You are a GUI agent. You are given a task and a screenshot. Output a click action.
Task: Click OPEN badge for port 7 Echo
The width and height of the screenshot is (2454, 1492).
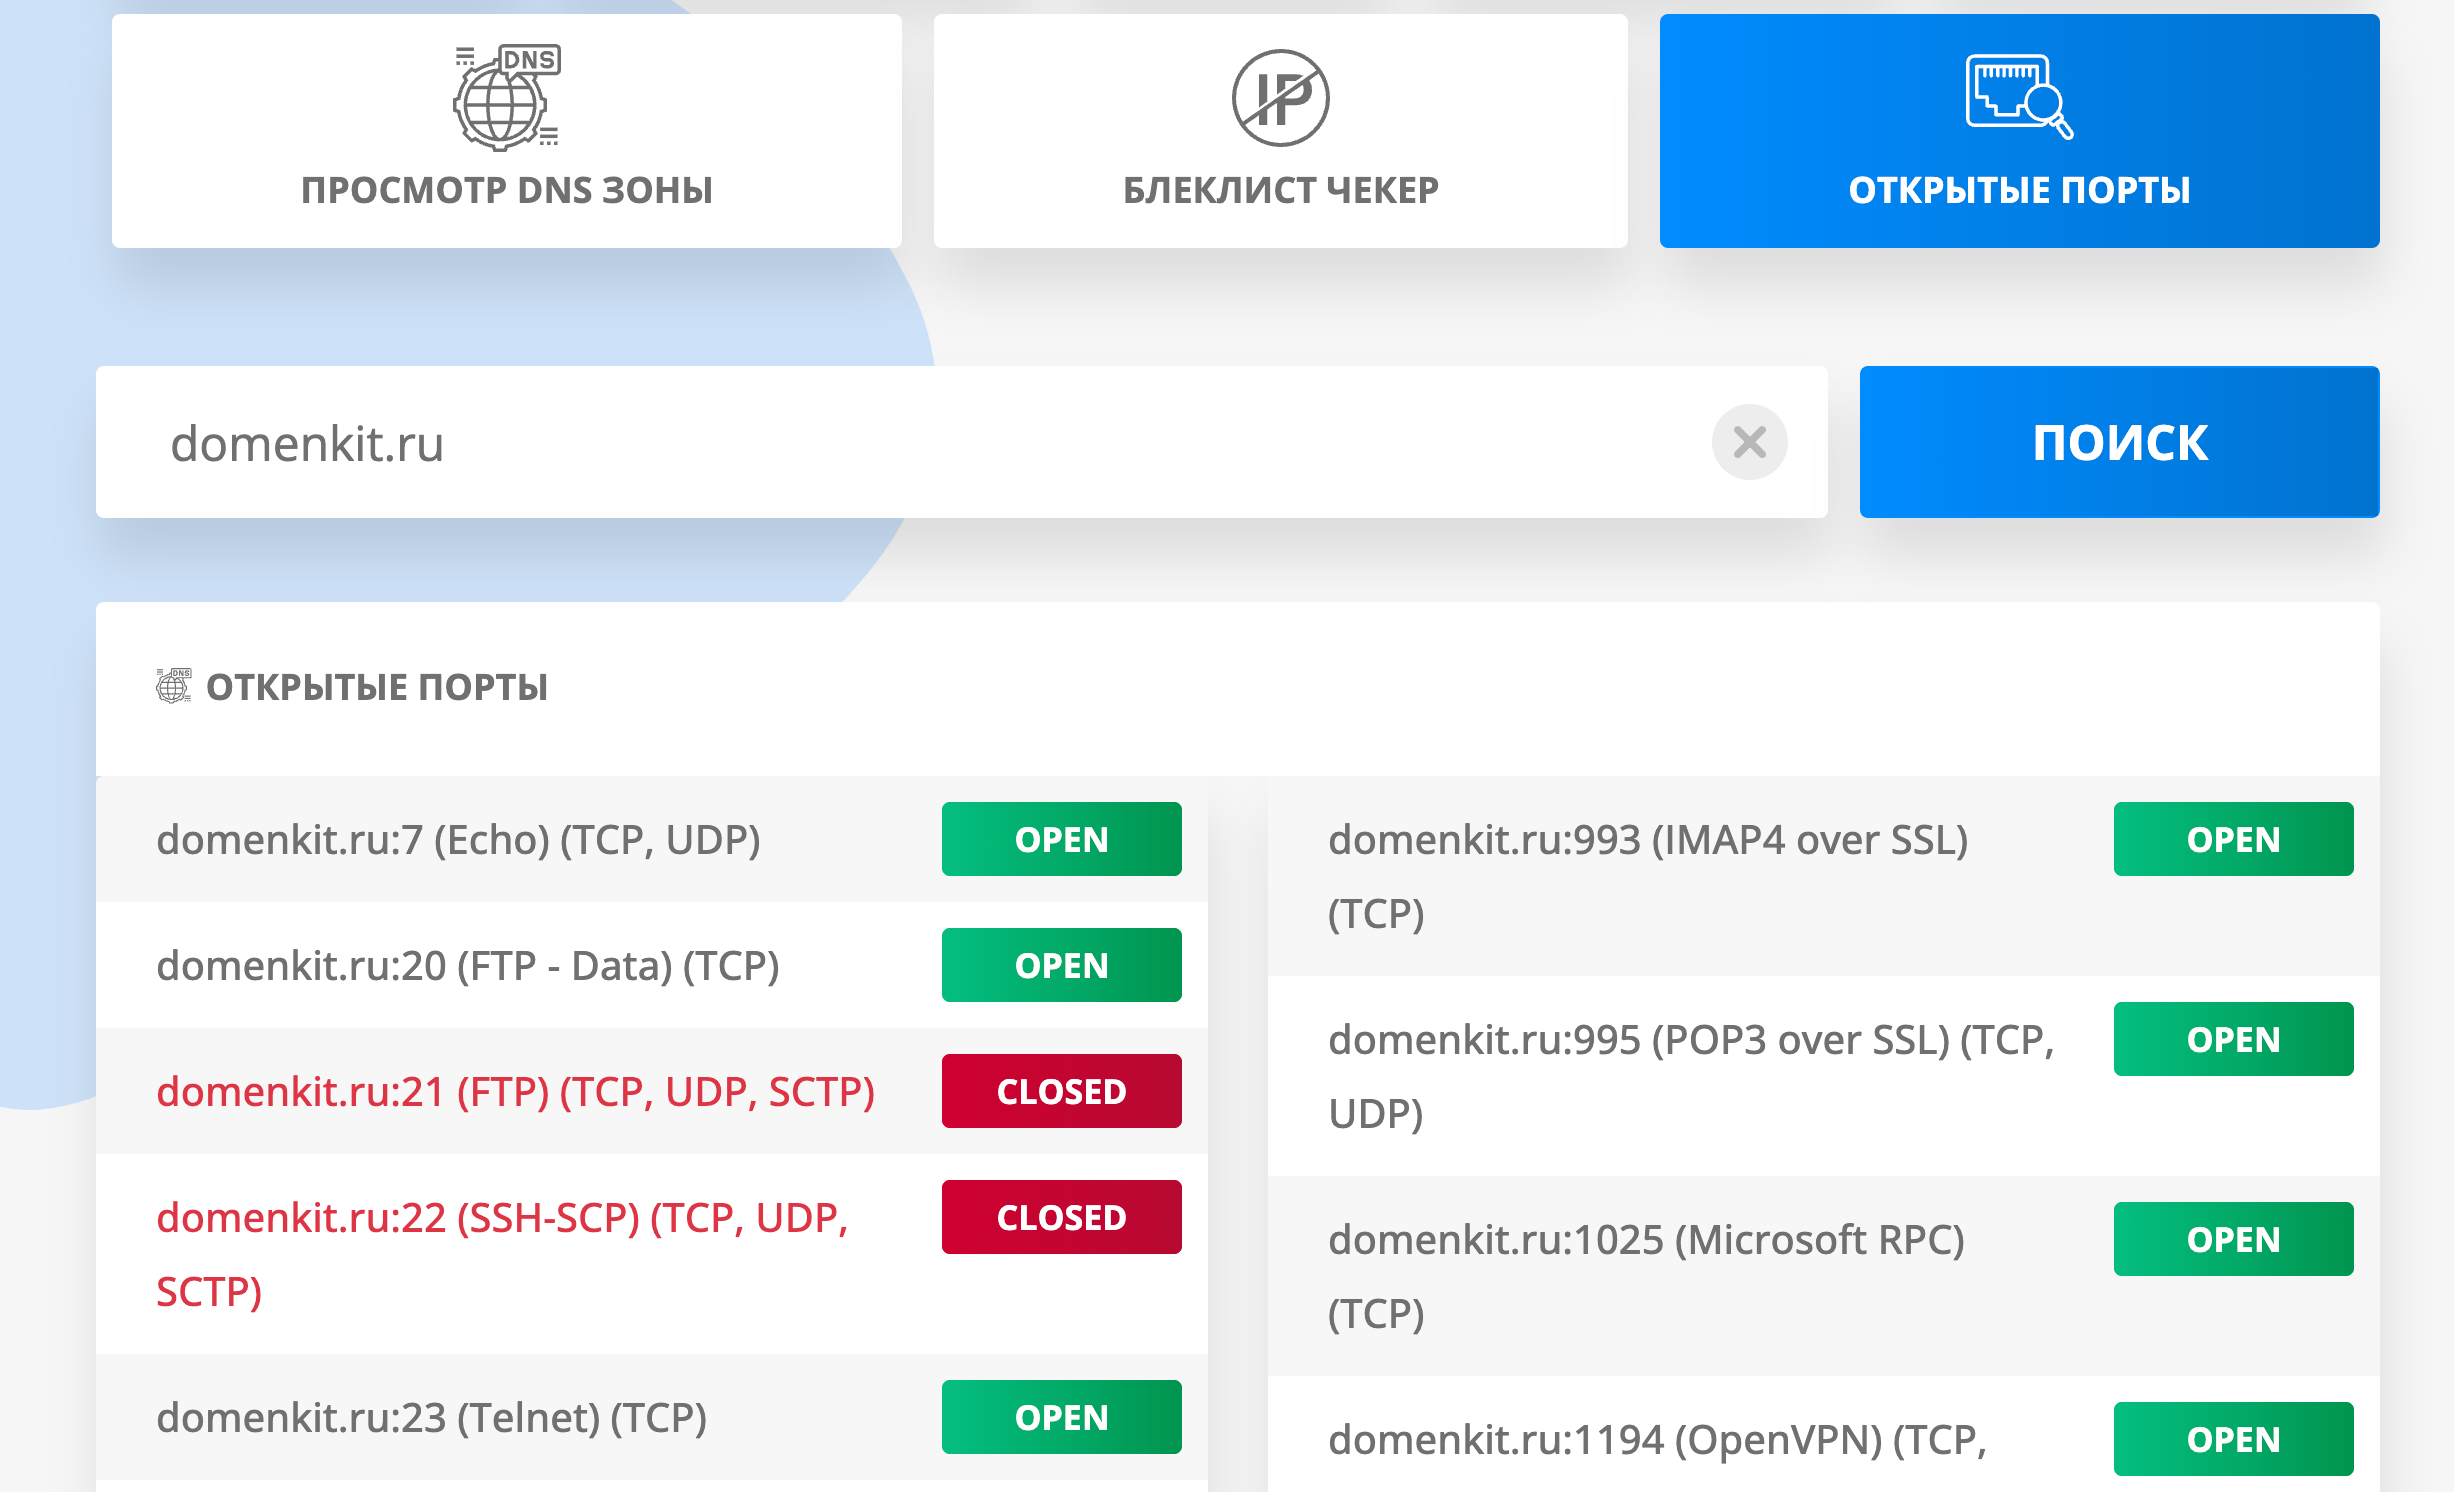[1061, 839]
